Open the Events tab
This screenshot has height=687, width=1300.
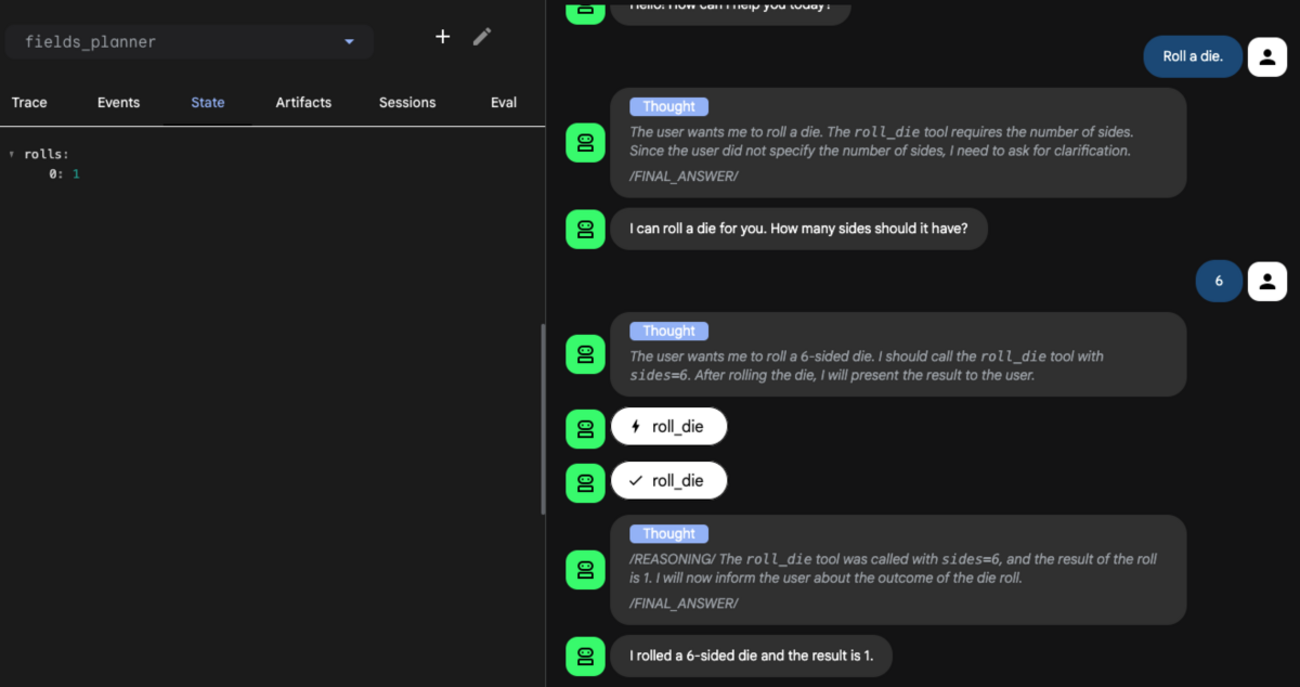pos(118,102)
